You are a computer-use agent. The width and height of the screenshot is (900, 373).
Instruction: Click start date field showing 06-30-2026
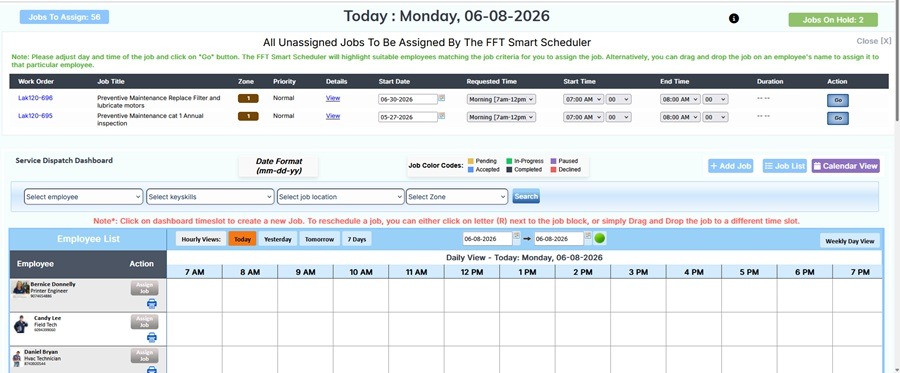pos(408,99)
